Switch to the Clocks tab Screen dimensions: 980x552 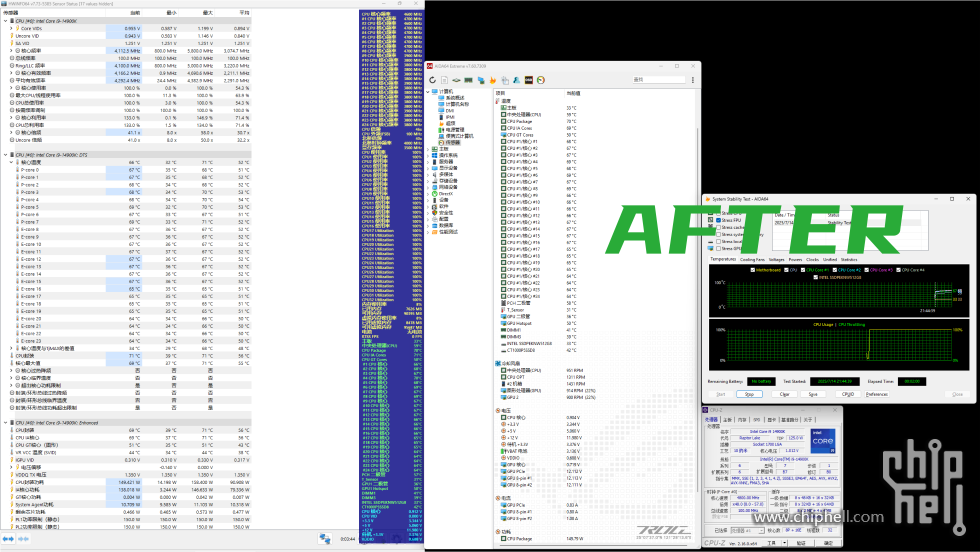click(812, 259)
